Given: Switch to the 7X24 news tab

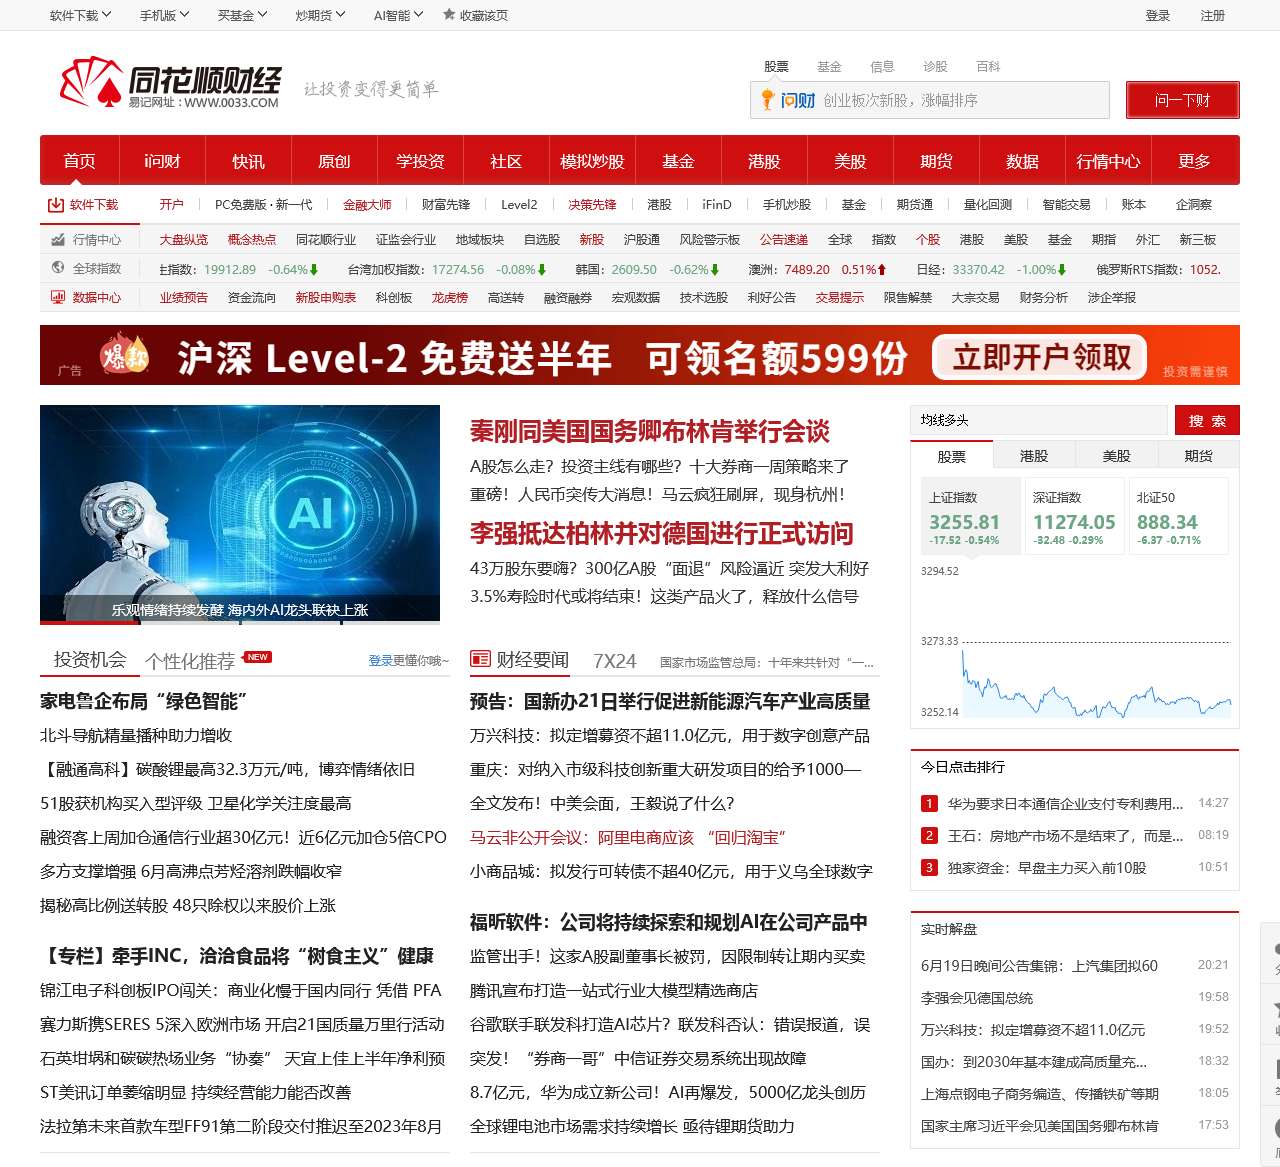Looking at the screenshot, I should pyautogui.click(x=614, y=661).
